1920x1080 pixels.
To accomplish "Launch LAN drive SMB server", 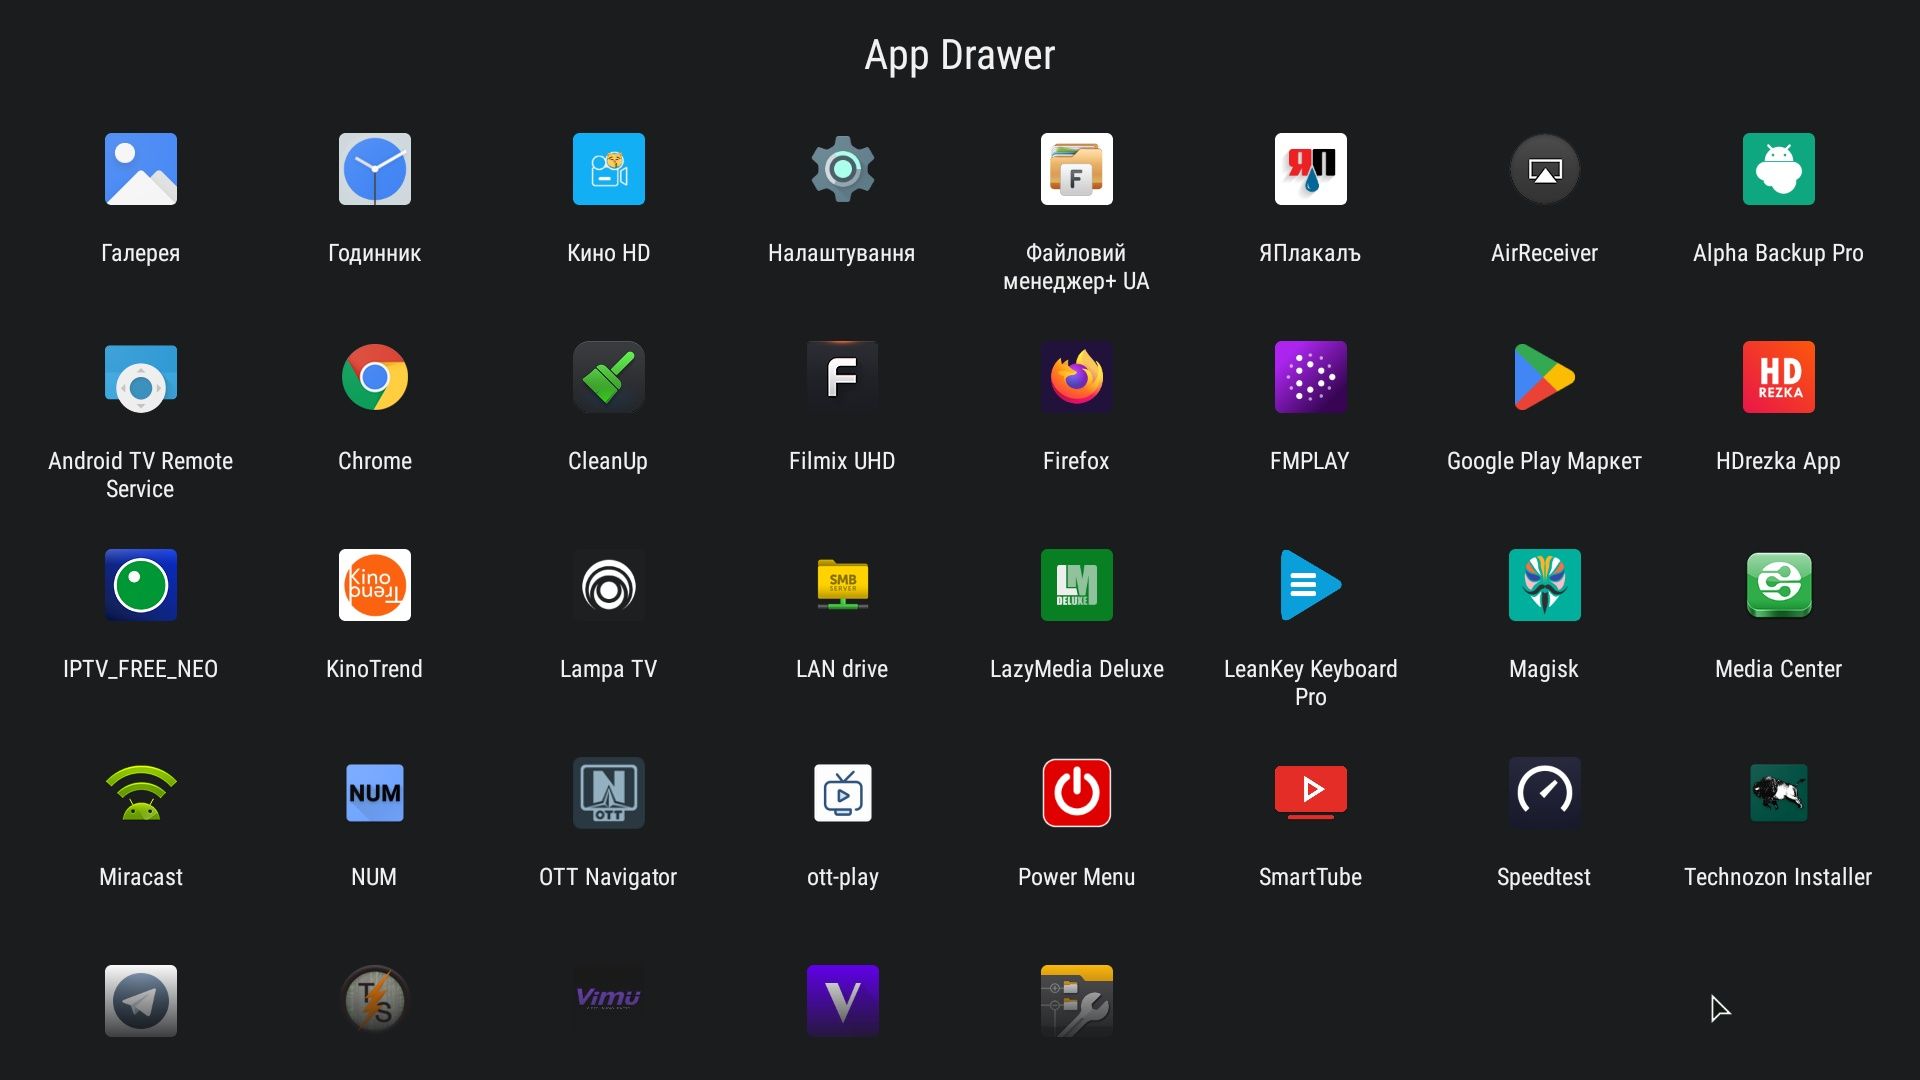I will coord(843,585).
